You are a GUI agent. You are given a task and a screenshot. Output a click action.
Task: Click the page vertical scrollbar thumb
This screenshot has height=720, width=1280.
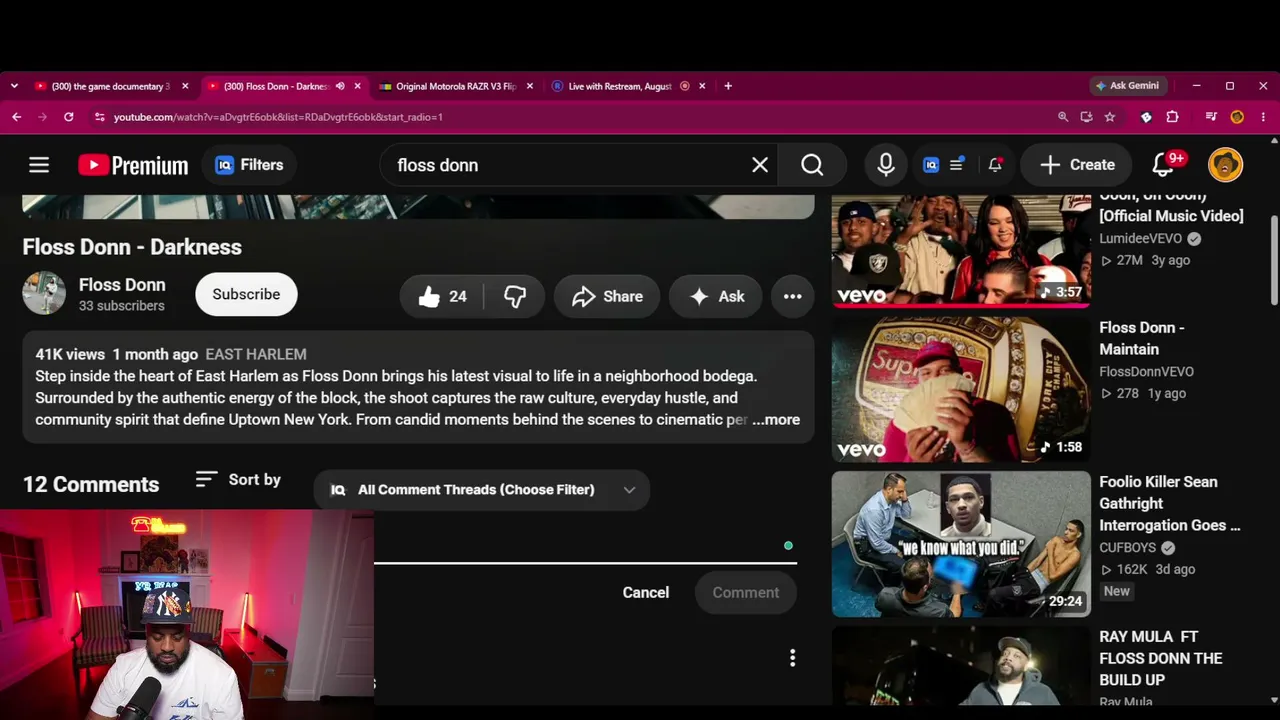1274,260
